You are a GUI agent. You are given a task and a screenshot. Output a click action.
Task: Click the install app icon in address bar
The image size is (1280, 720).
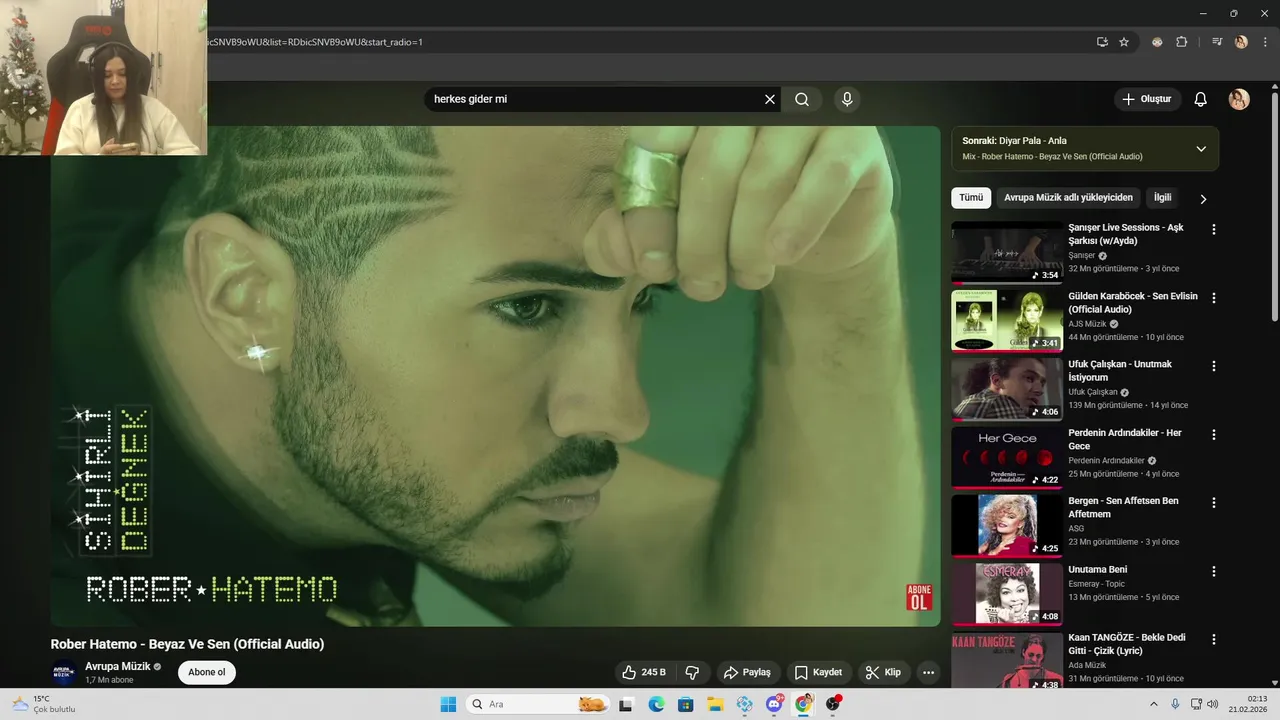point(1102,42)
